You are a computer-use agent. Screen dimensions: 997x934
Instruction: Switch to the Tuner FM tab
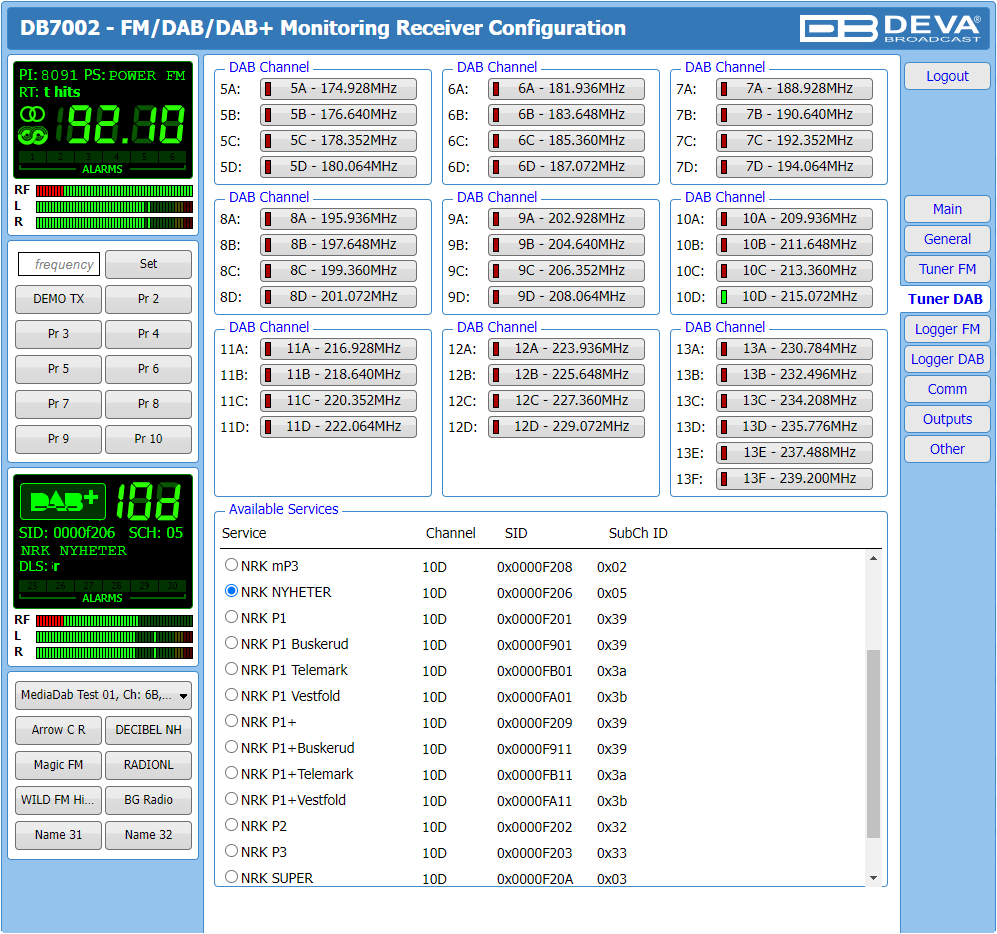coord(947,269)
